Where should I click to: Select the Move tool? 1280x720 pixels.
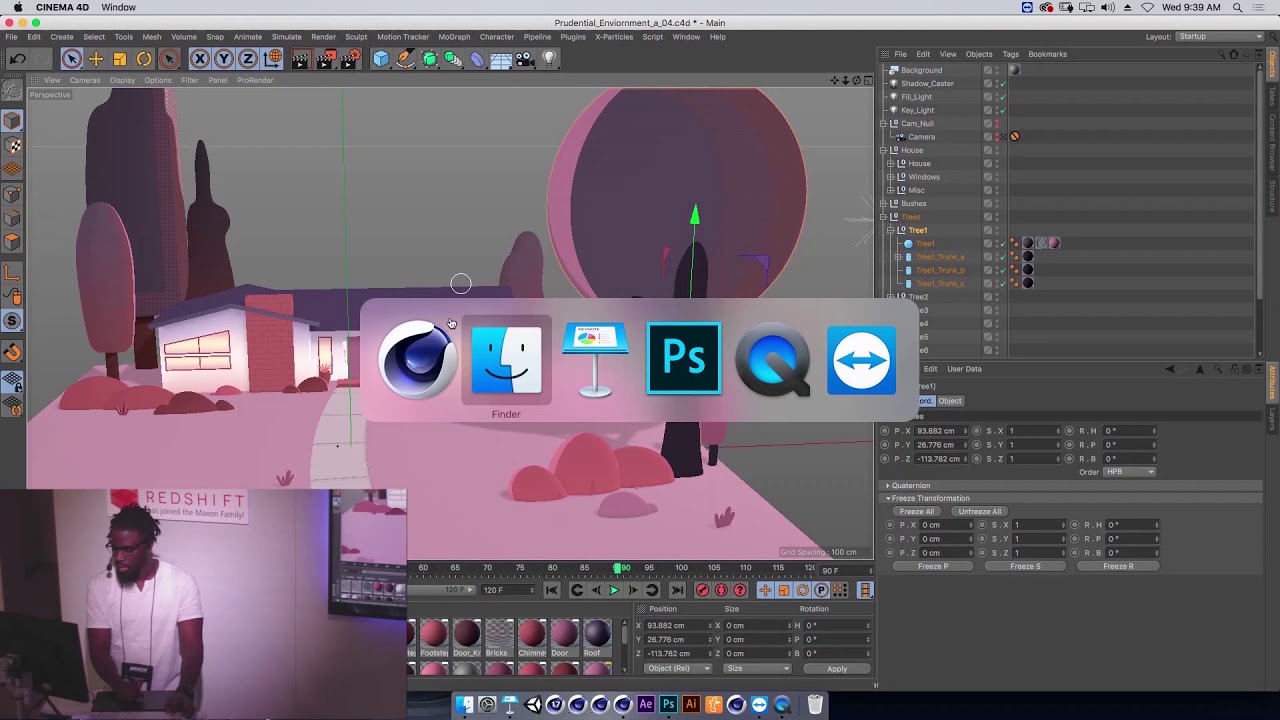96,59
